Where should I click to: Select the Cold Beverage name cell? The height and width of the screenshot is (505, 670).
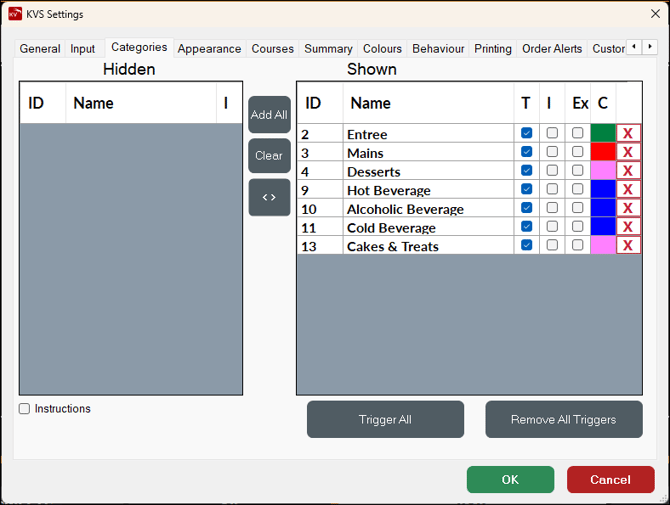tap(428, 227)
